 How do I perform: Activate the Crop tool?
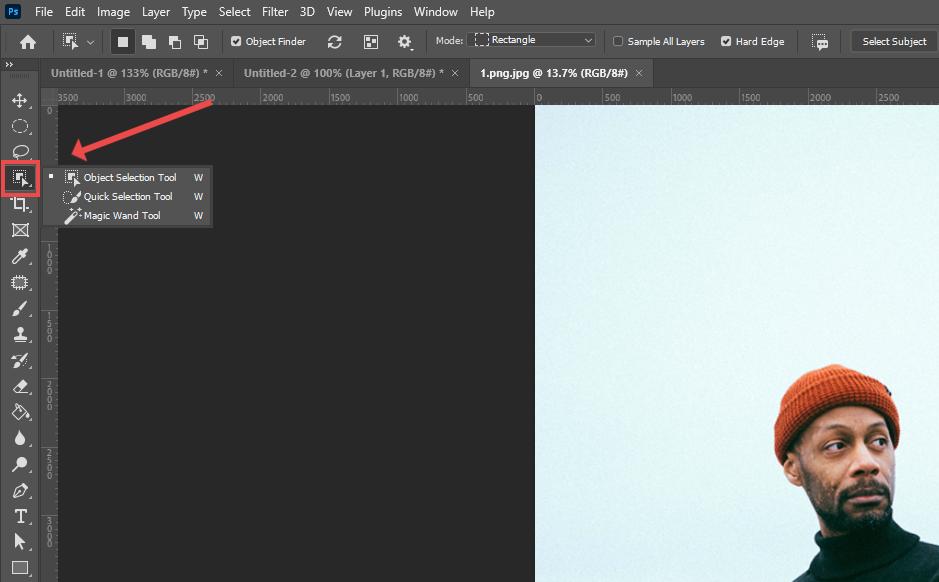click(21, 204)
